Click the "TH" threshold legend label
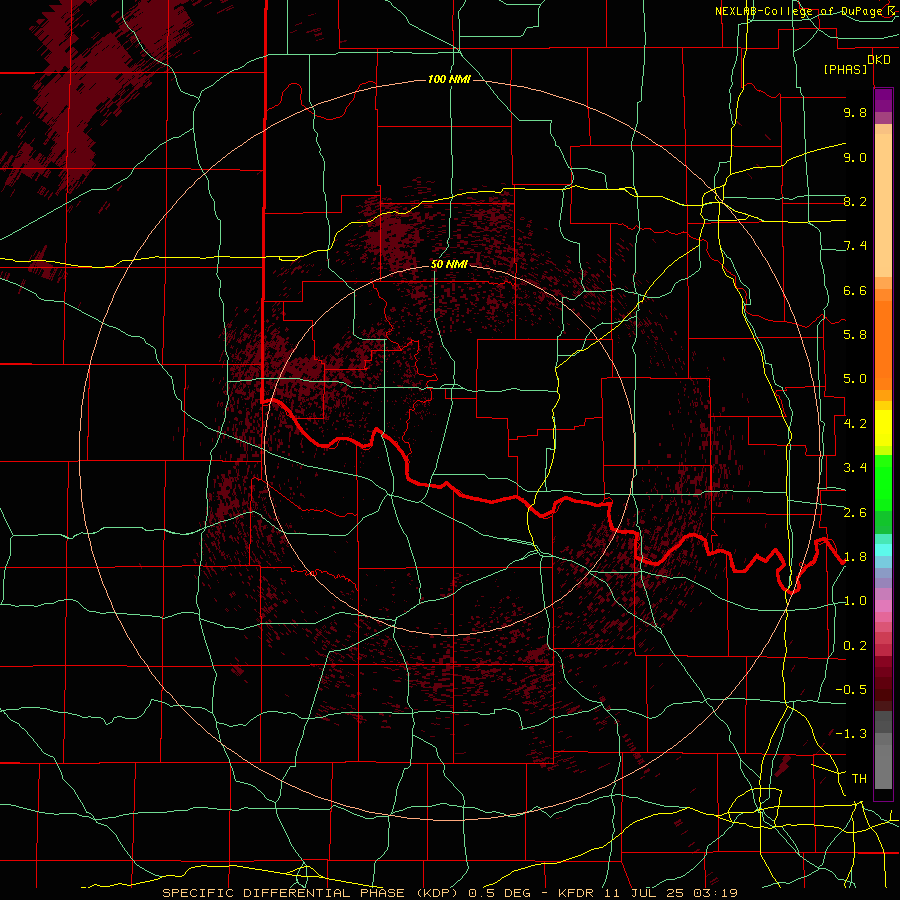This screenshot has width=900, height=900. (859, 779)
